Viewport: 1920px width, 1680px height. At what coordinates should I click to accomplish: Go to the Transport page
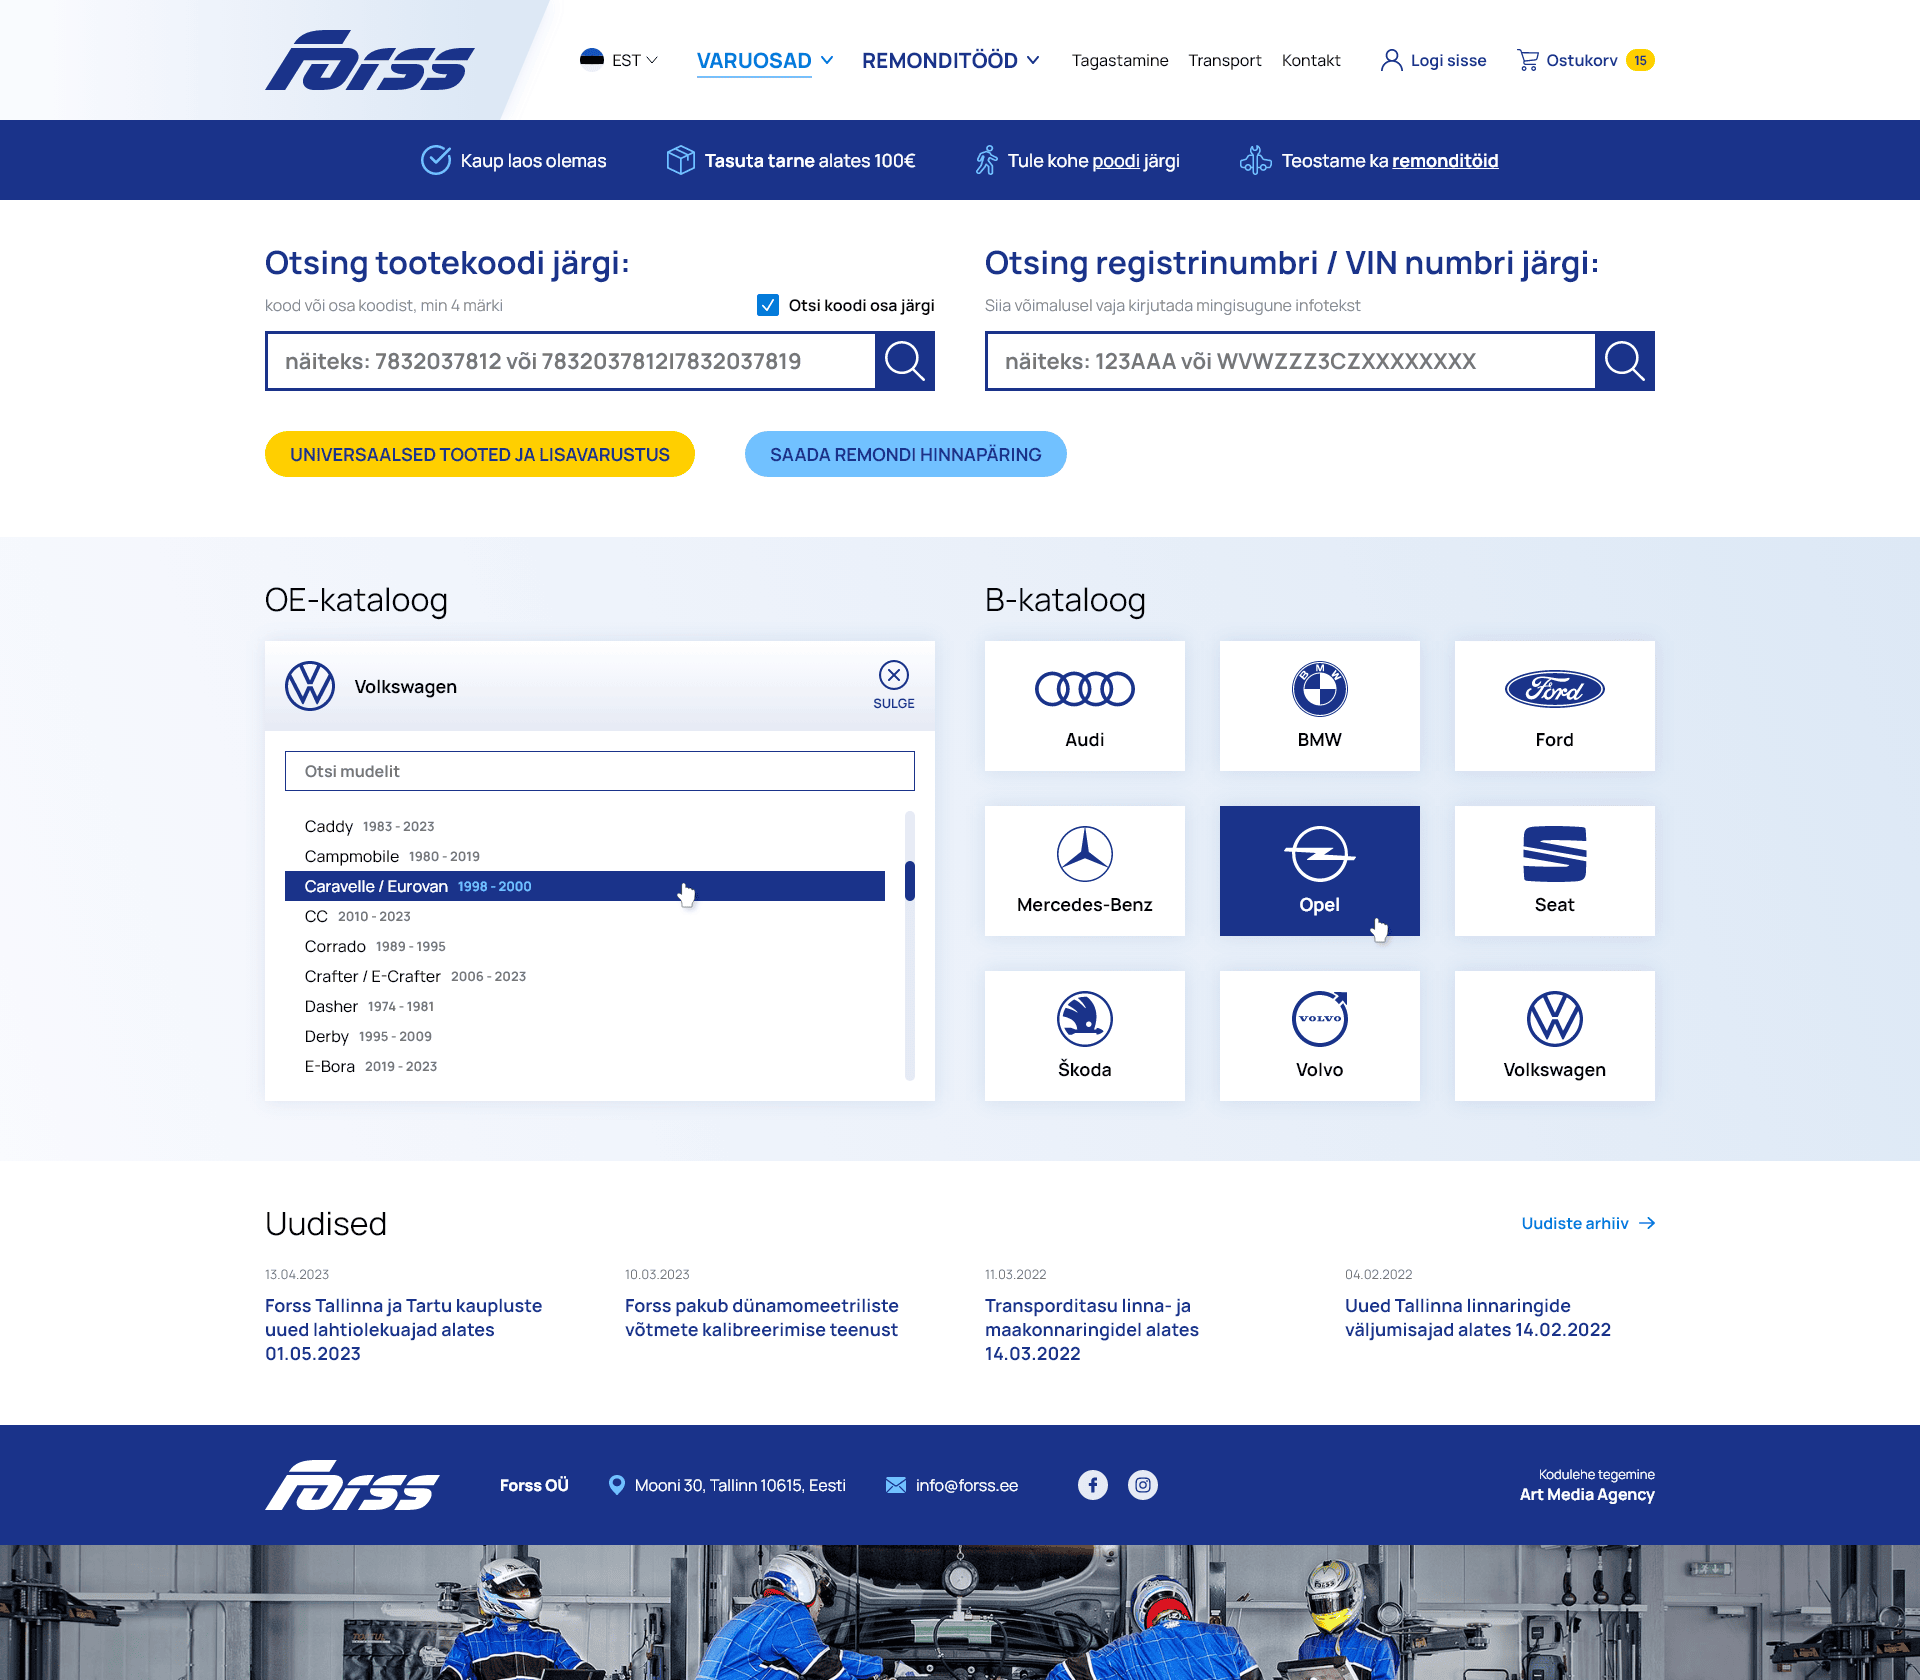1225,60
